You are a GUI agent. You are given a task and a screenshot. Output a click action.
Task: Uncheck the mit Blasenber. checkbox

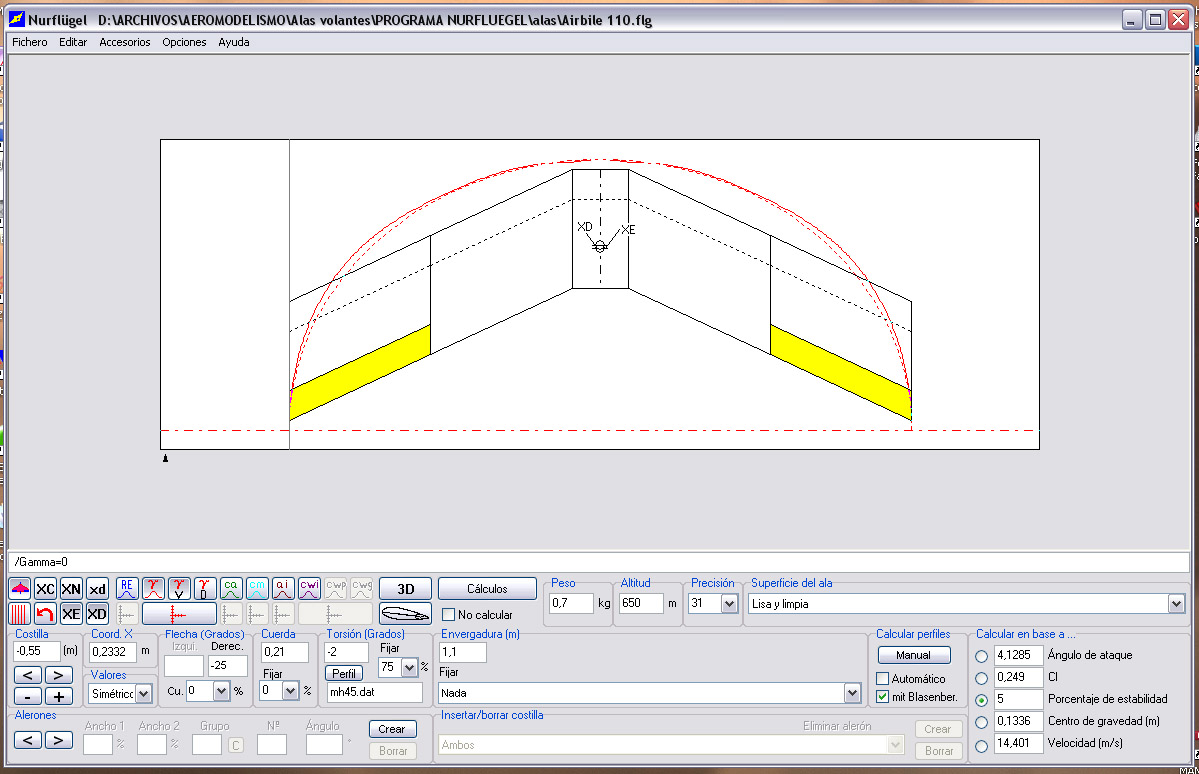(882, 697)
